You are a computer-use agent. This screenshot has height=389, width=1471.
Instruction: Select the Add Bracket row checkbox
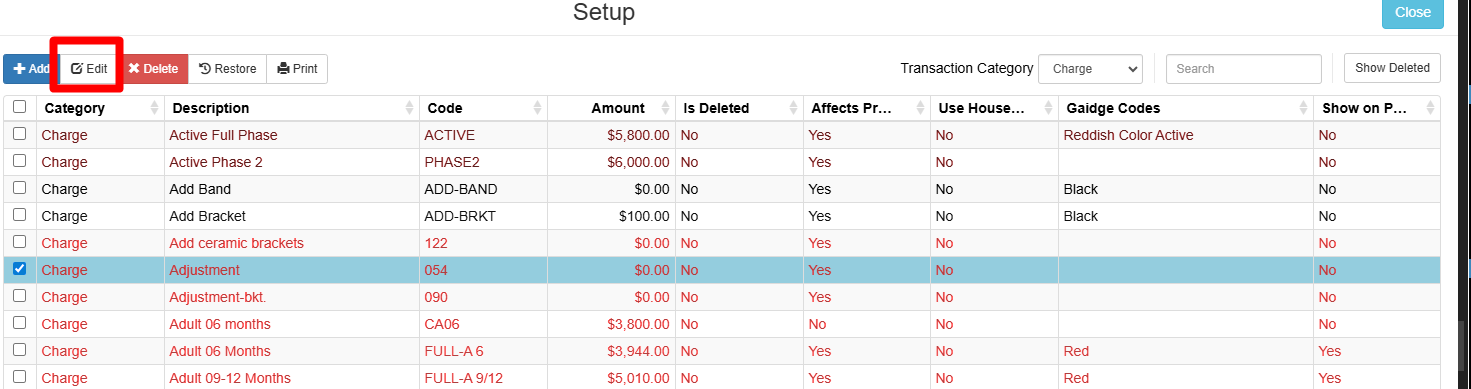[19, 215]
